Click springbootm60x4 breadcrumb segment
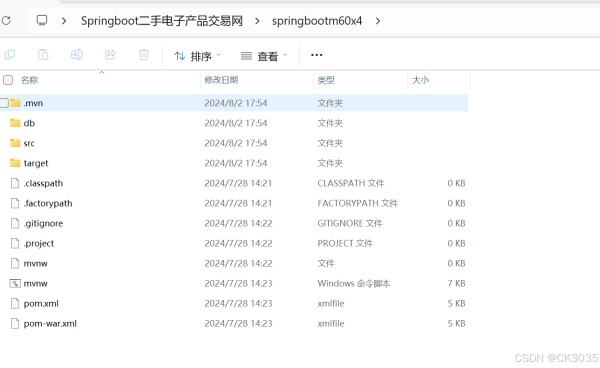600x368 pixels. (317, 21)
